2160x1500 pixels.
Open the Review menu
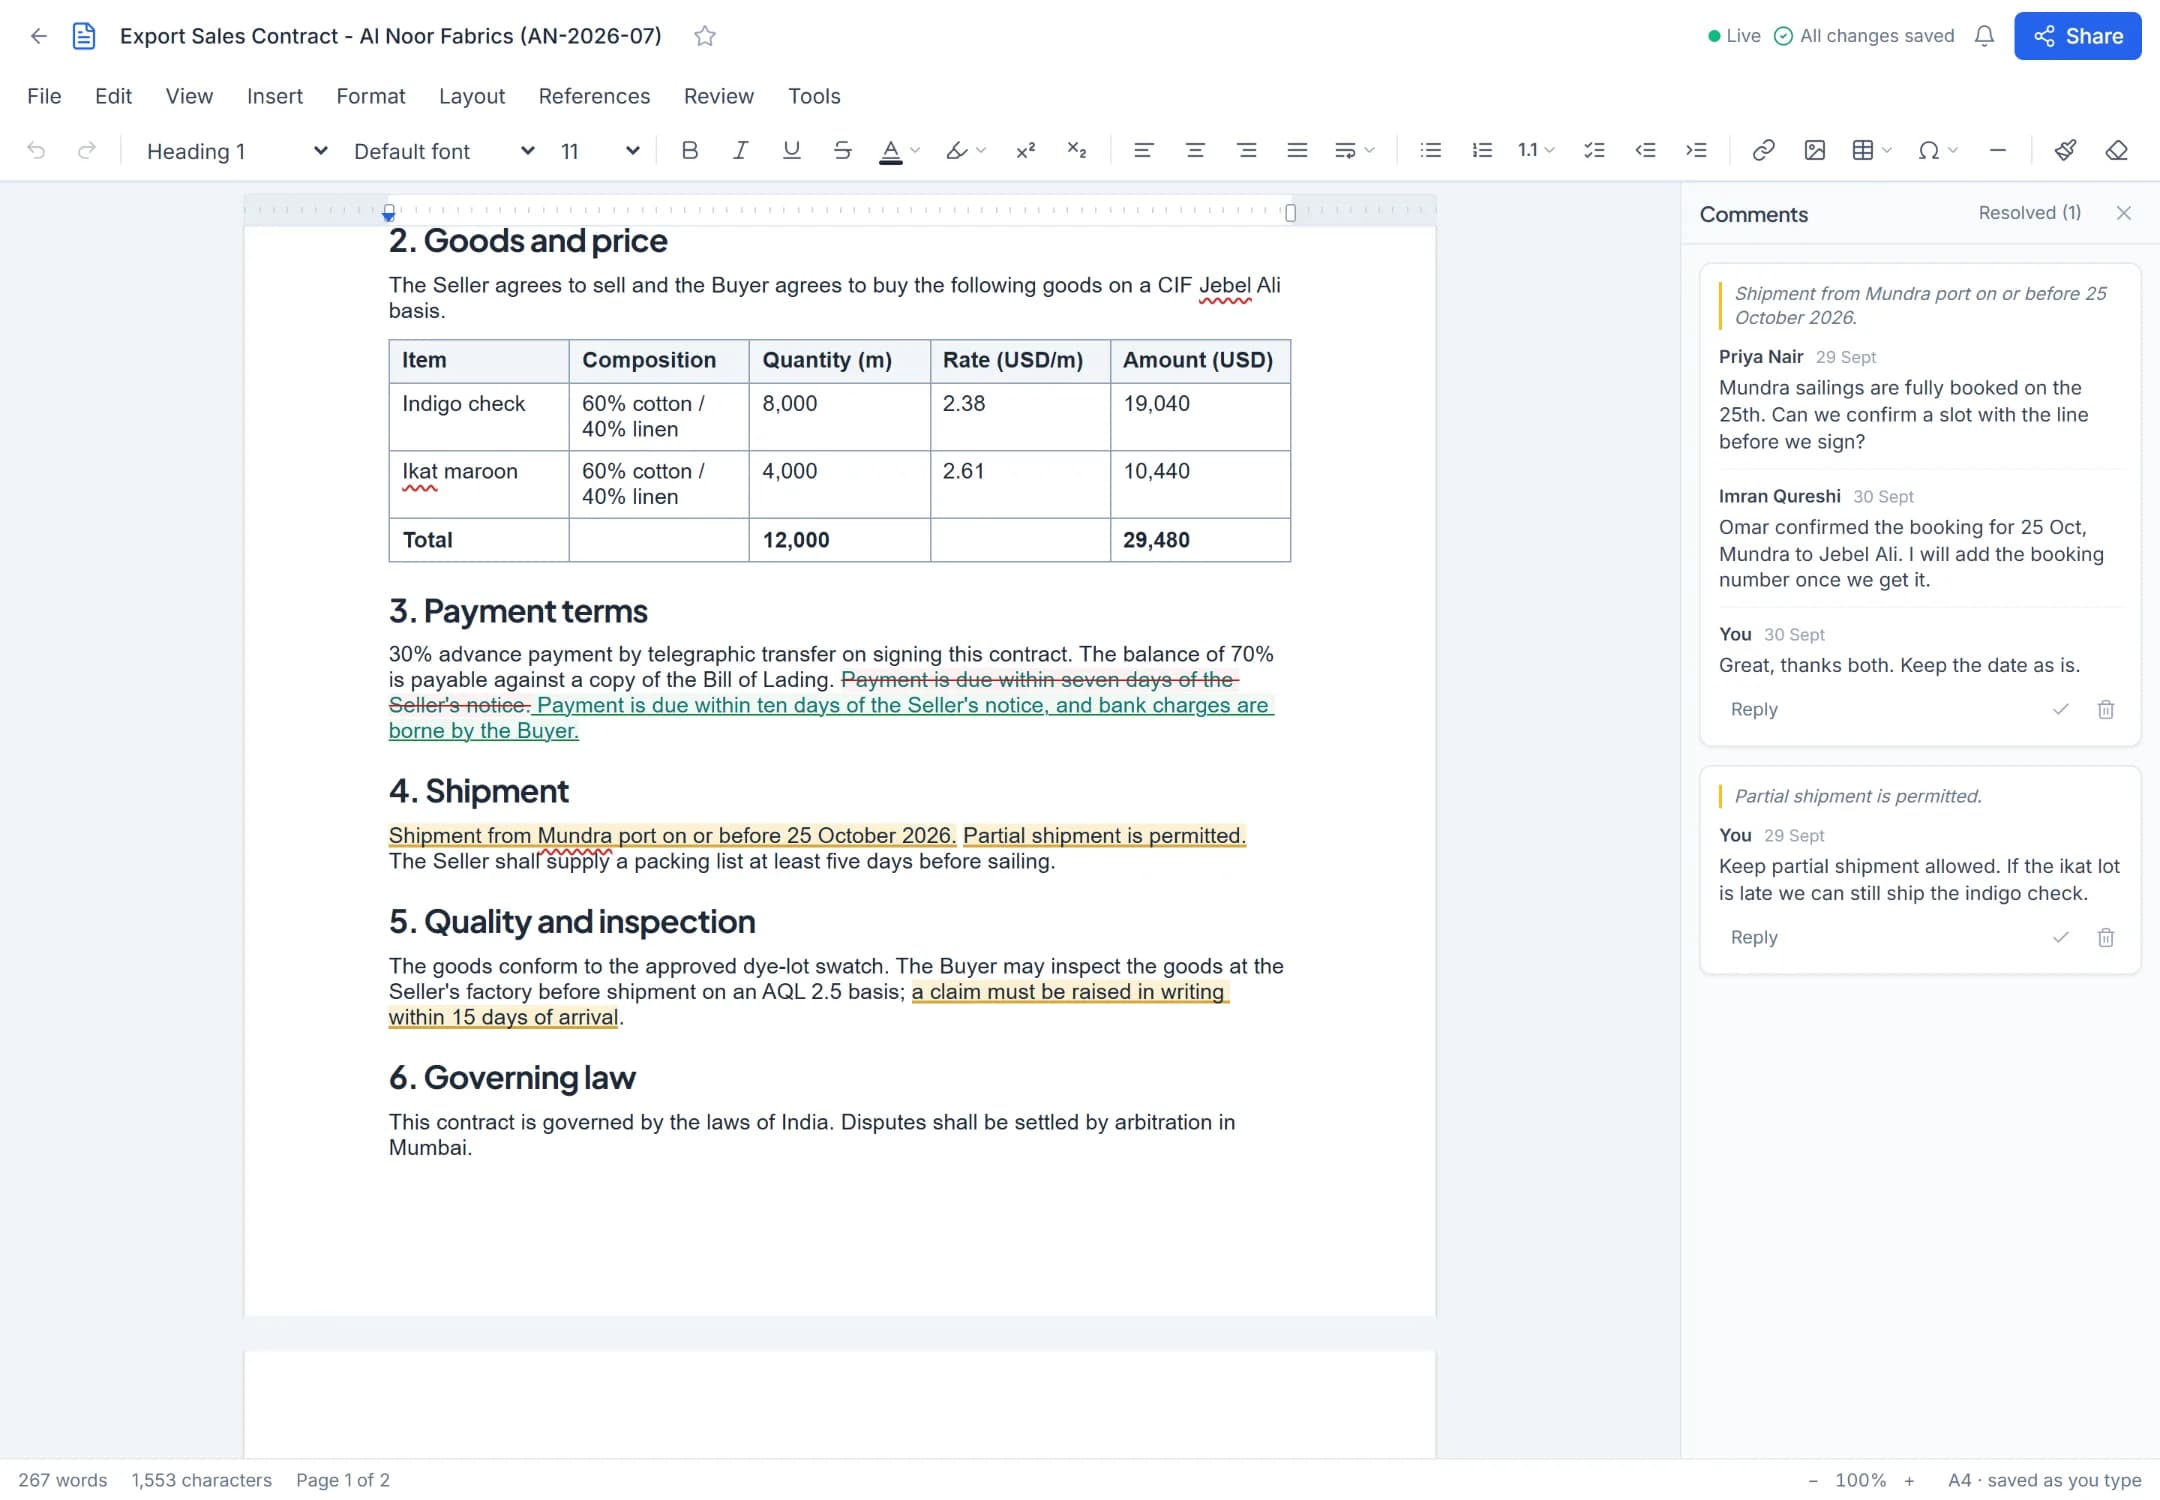point(719,96)
